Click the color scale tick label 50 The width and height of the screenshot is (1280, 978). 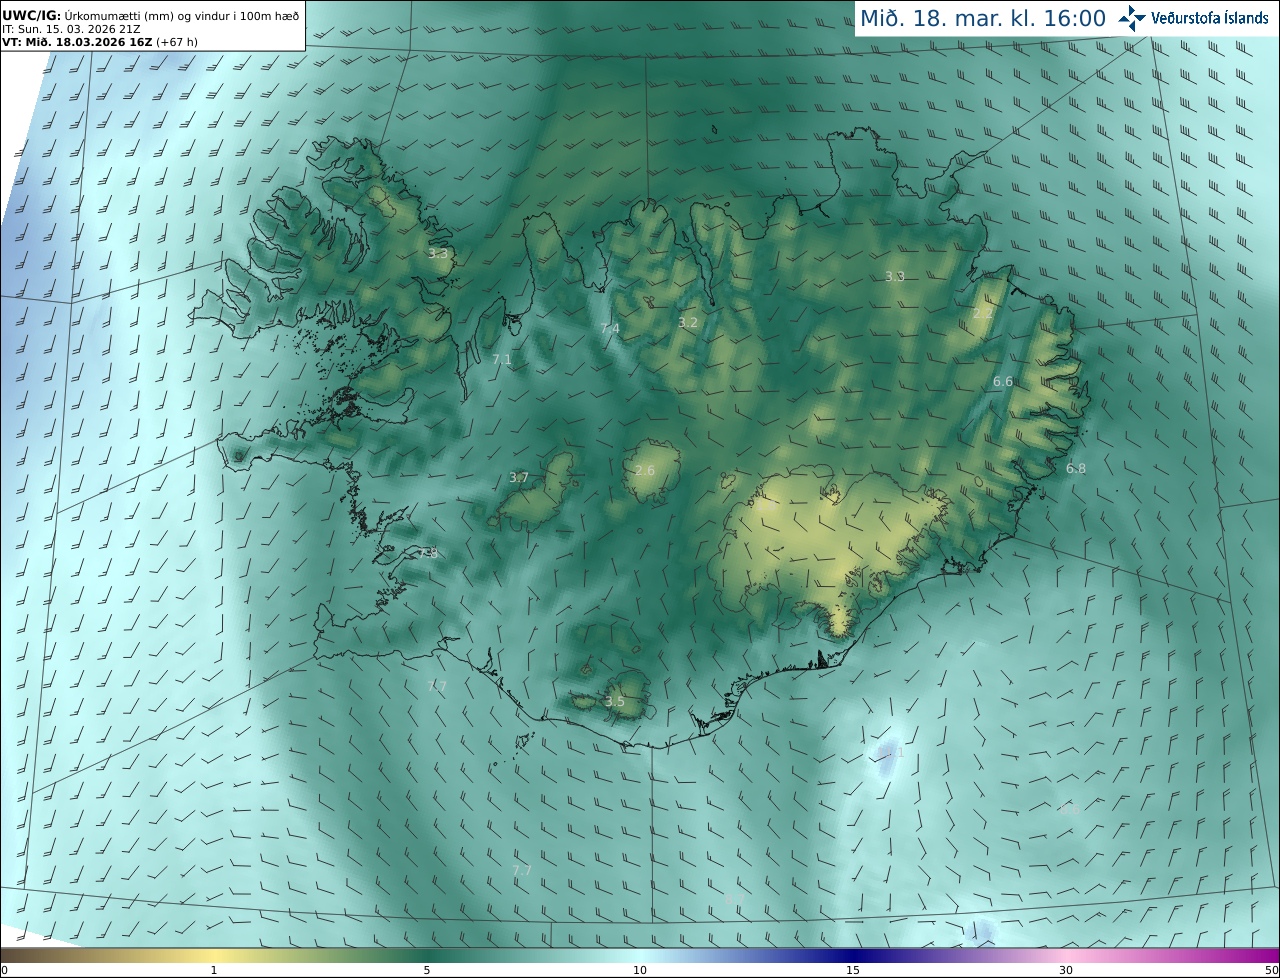click(1271, 970)
